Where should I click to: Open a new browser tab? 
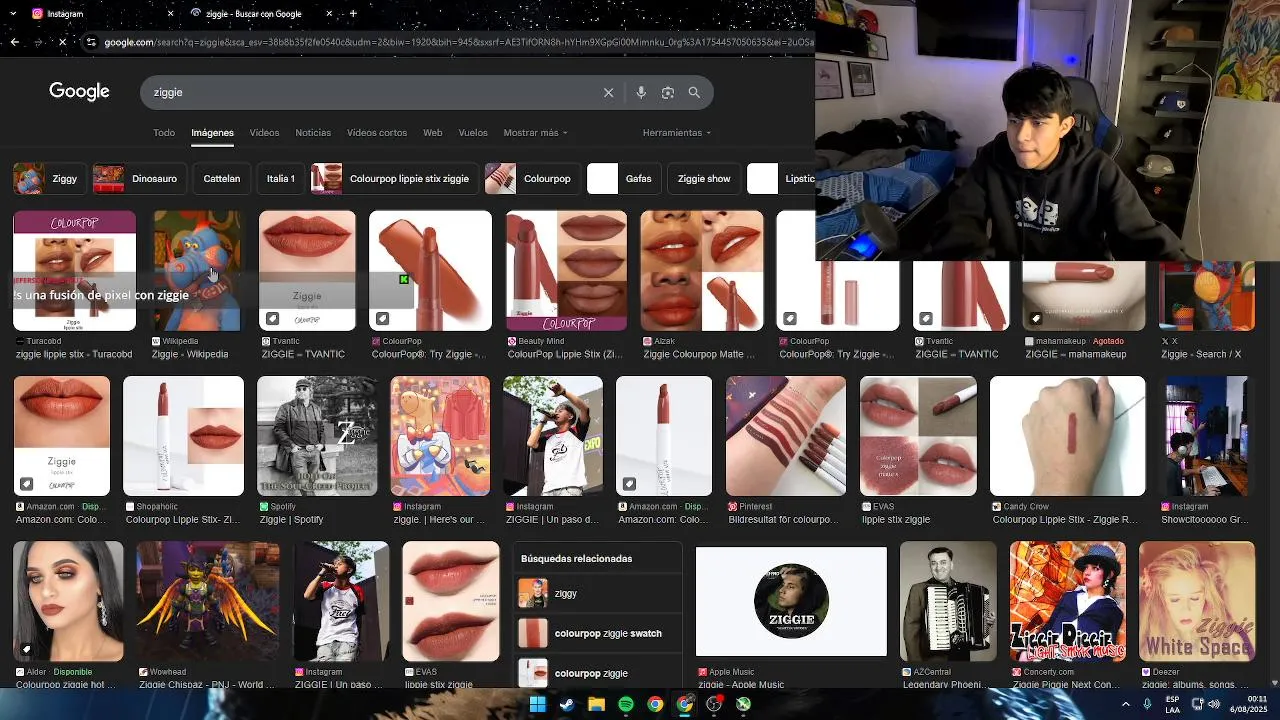[x=353, y=13]
